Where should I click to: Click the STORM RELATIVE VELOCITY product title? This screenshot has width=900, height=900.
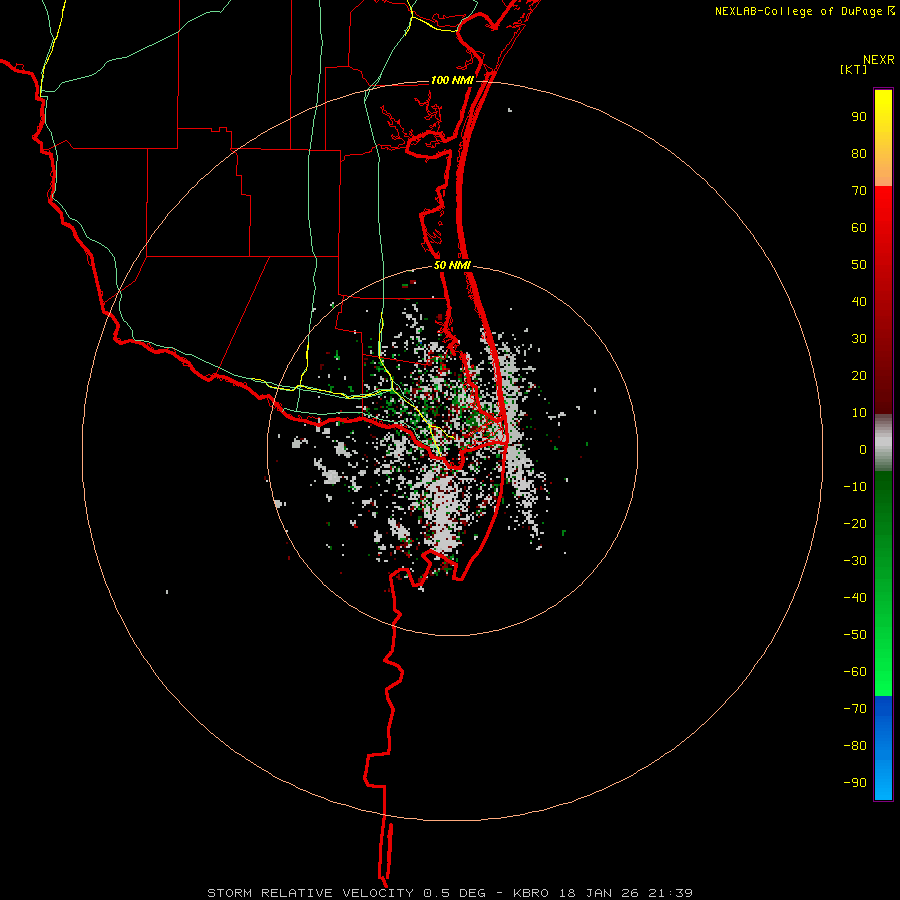[x=310, y=893]
